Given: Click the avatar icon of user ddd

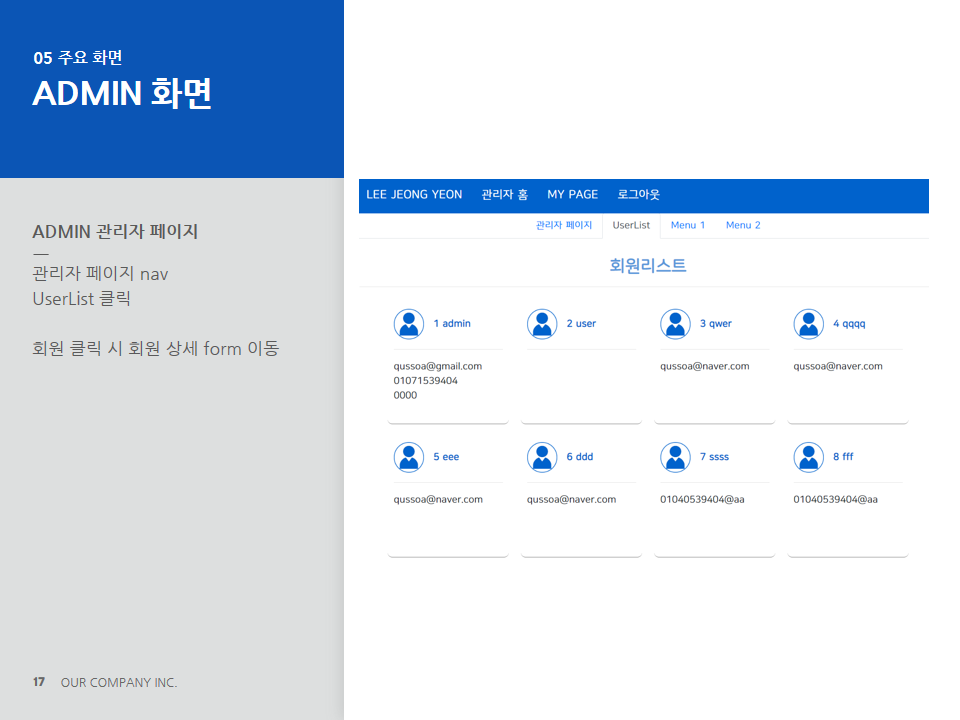Looking at the screenshot, I should [542, 457].
